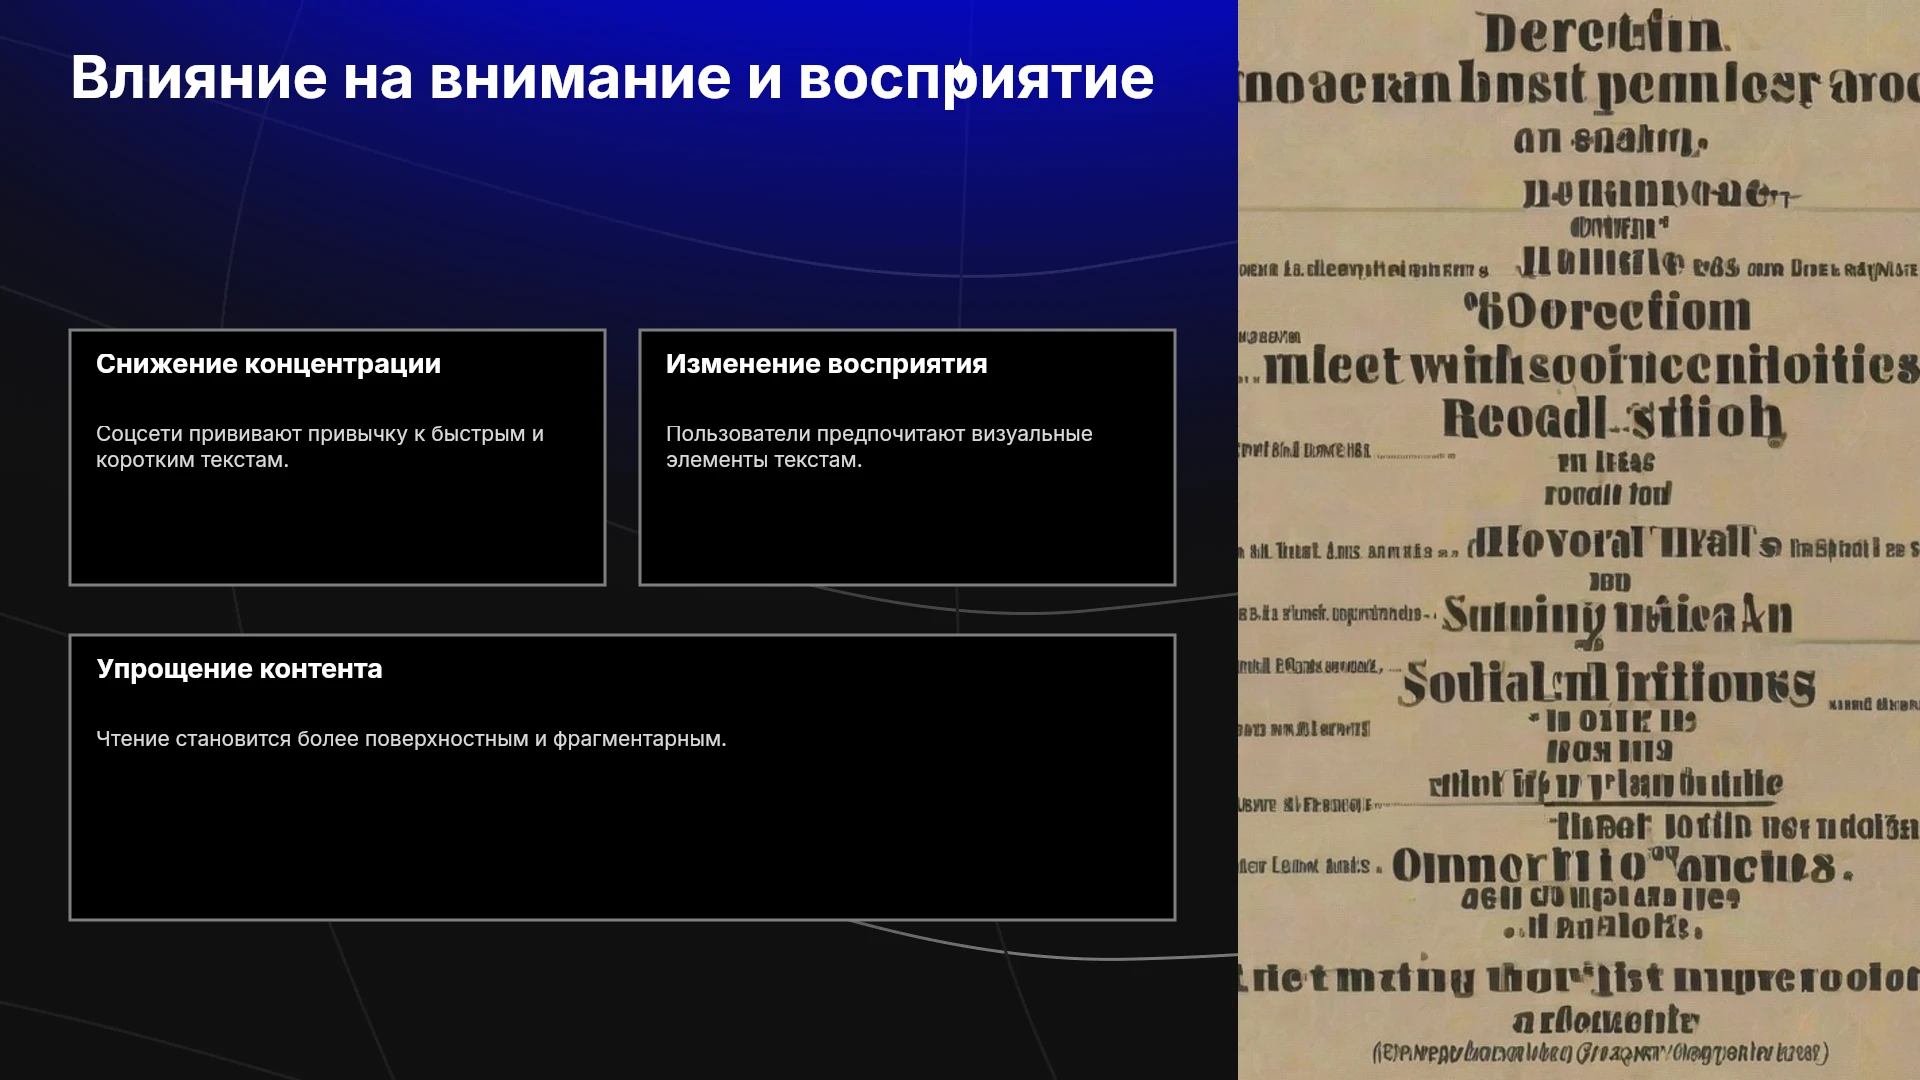The image size is (1920, 1080).
Task: Click the word "внимание" in the slide title
Action: (x=580, y=77)
